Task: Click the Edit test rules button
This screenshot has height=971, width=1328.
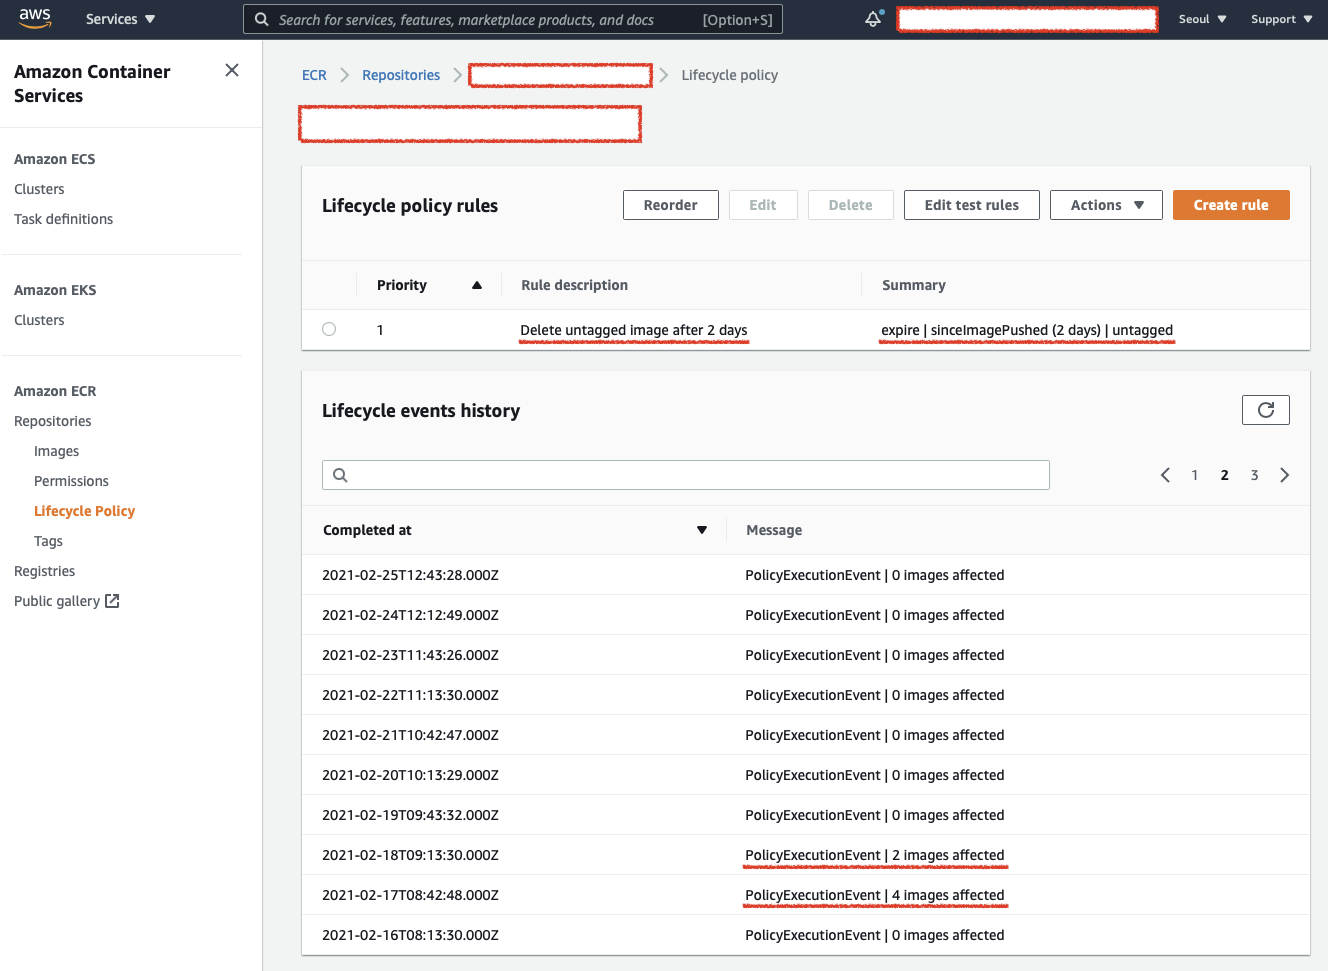Action: pos(971,205)
